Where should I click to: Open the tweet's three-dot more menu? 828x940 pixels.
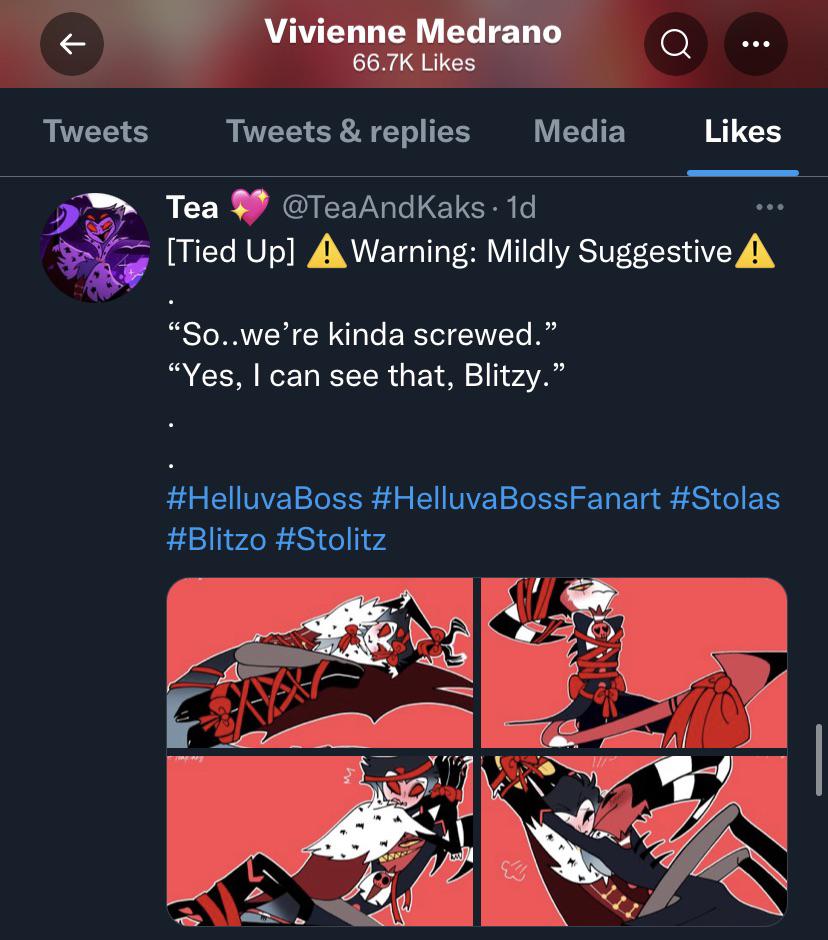coord(770,207)
